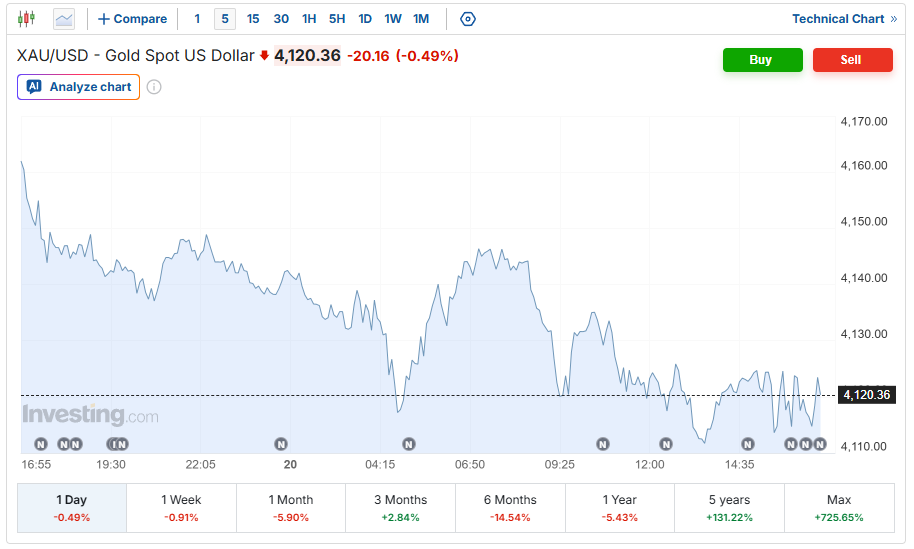Select the 1H interval
The image size is (914, 549).
point(309,19)
